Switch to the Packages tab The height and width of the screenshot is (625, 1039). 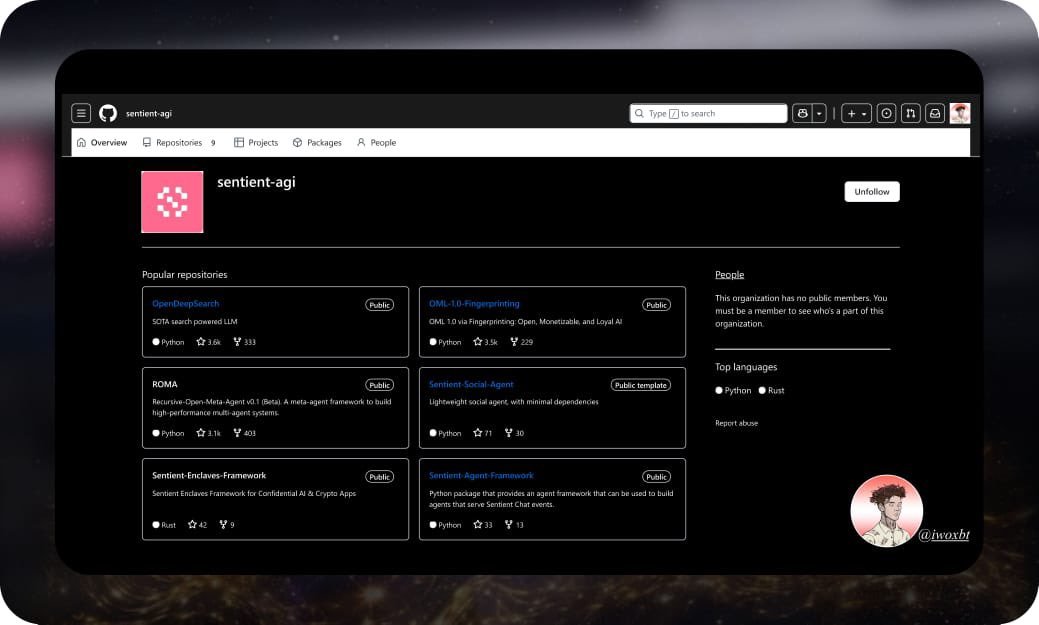(x=317, y=142)
